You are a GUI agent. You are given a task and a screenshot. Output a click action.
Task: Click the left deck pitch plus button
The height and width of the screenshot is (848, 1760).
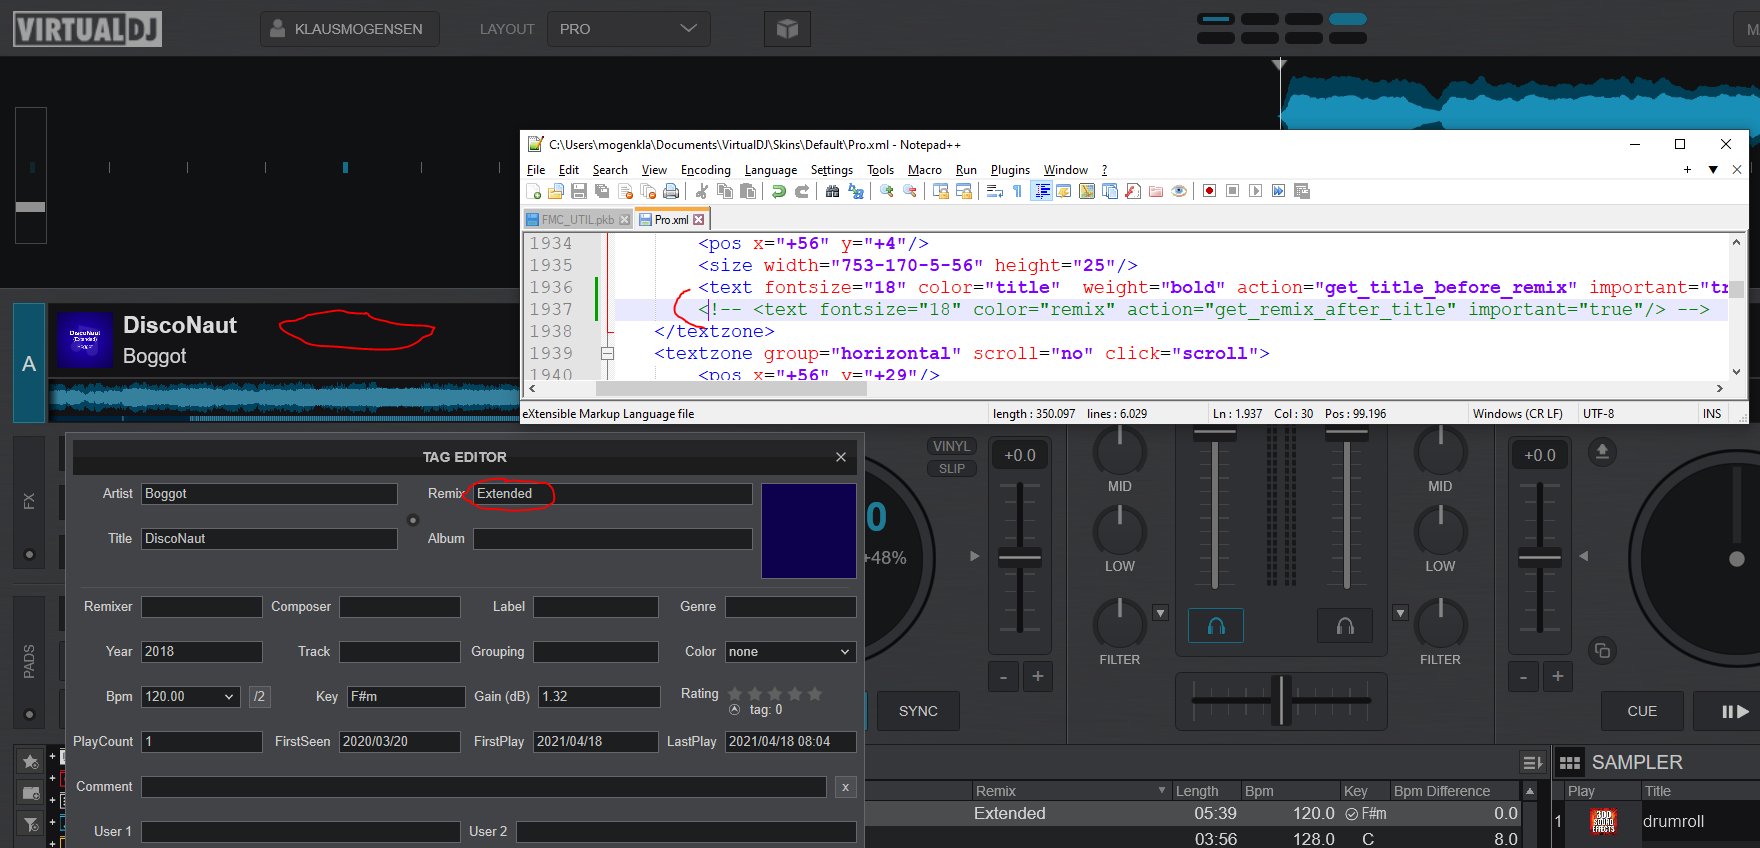click(1038, 677)
